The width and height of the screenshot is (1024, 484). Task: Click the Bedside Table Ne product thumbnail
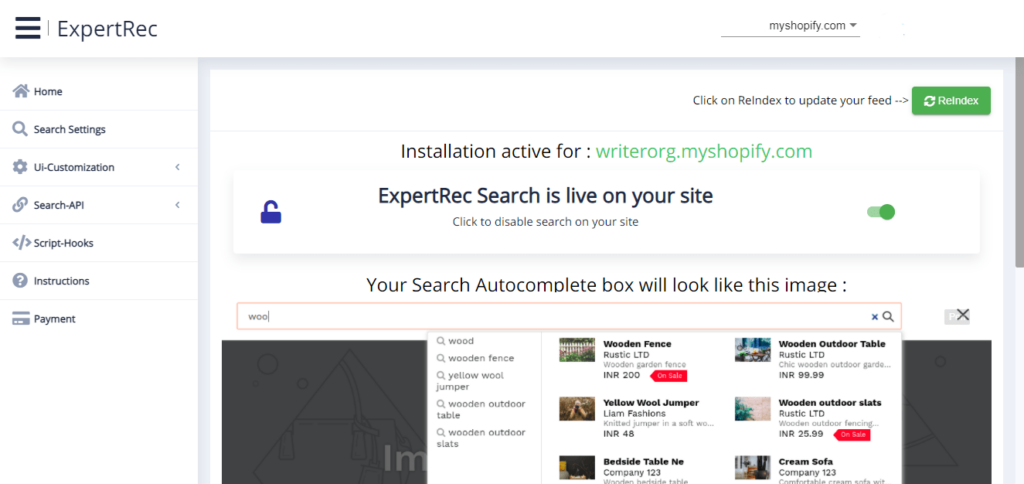click(x=577, y=468)
